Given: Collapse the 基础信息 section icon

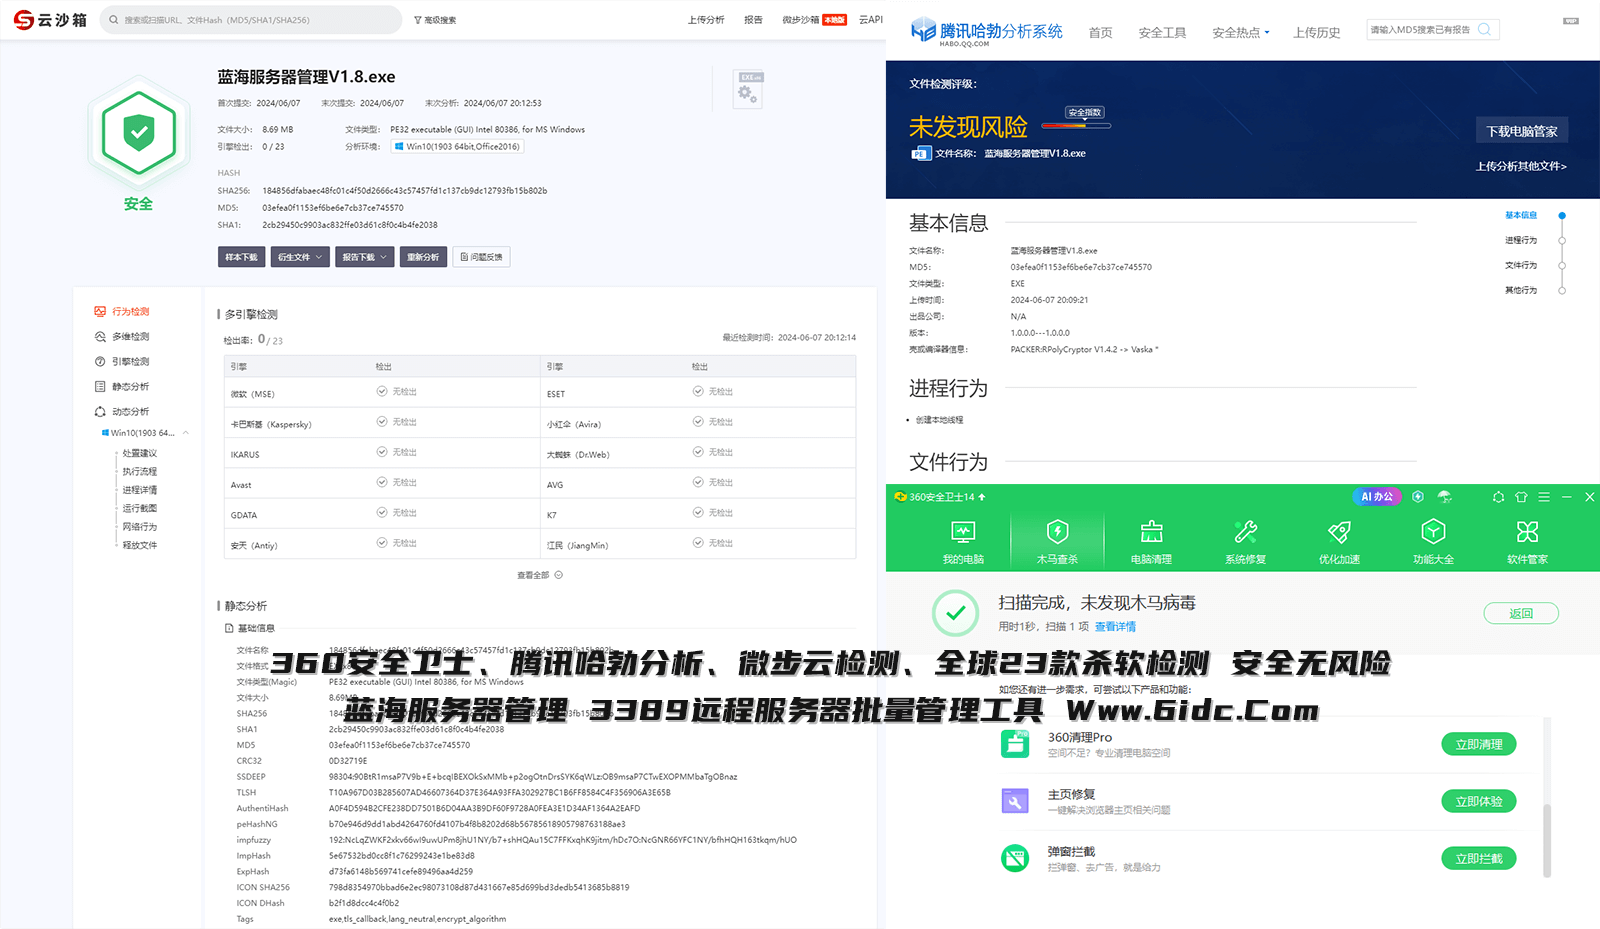Looking at the screenshot, I should 229,628.
